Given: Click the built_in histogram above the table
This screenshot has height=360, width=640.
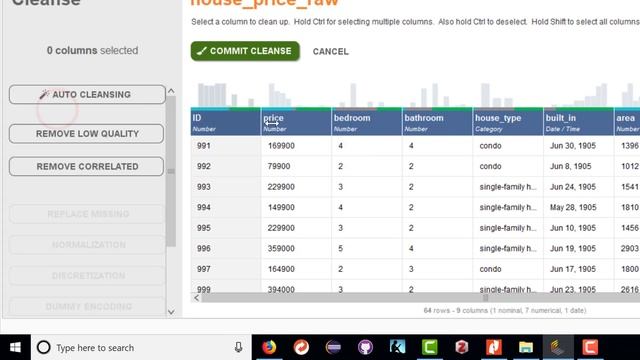Looking at the screenshot, I should point(579,95).
